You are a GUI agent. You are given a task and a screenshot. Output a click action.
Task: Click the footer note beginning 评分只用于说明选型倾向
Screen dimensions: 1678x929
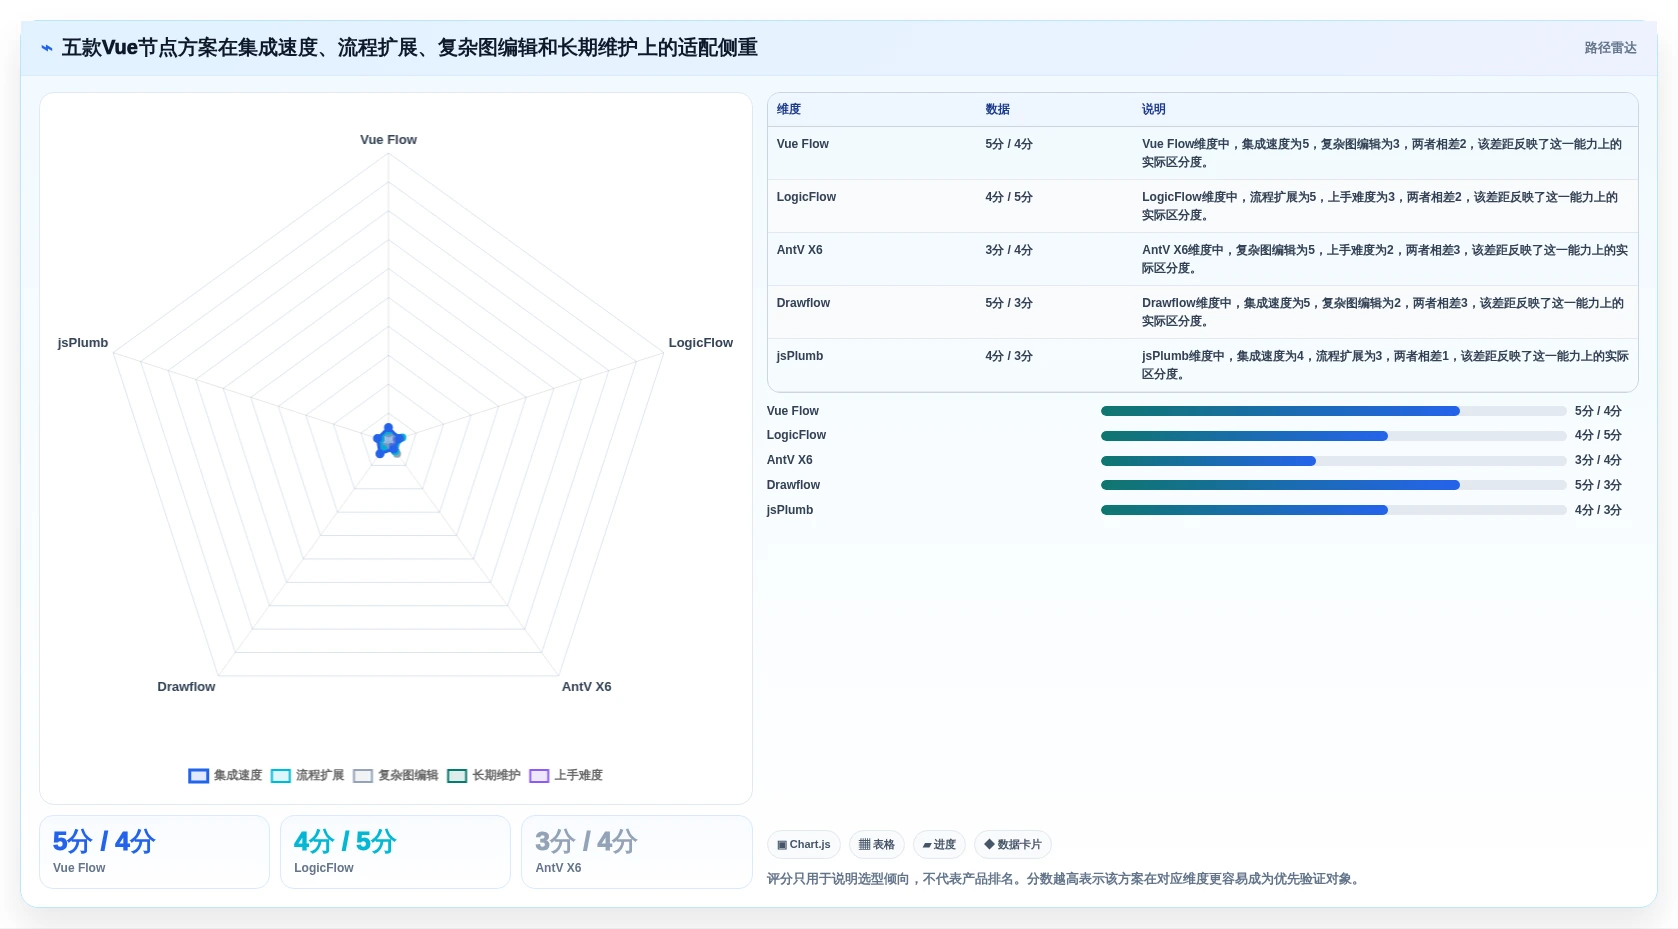coord(1065,879)
